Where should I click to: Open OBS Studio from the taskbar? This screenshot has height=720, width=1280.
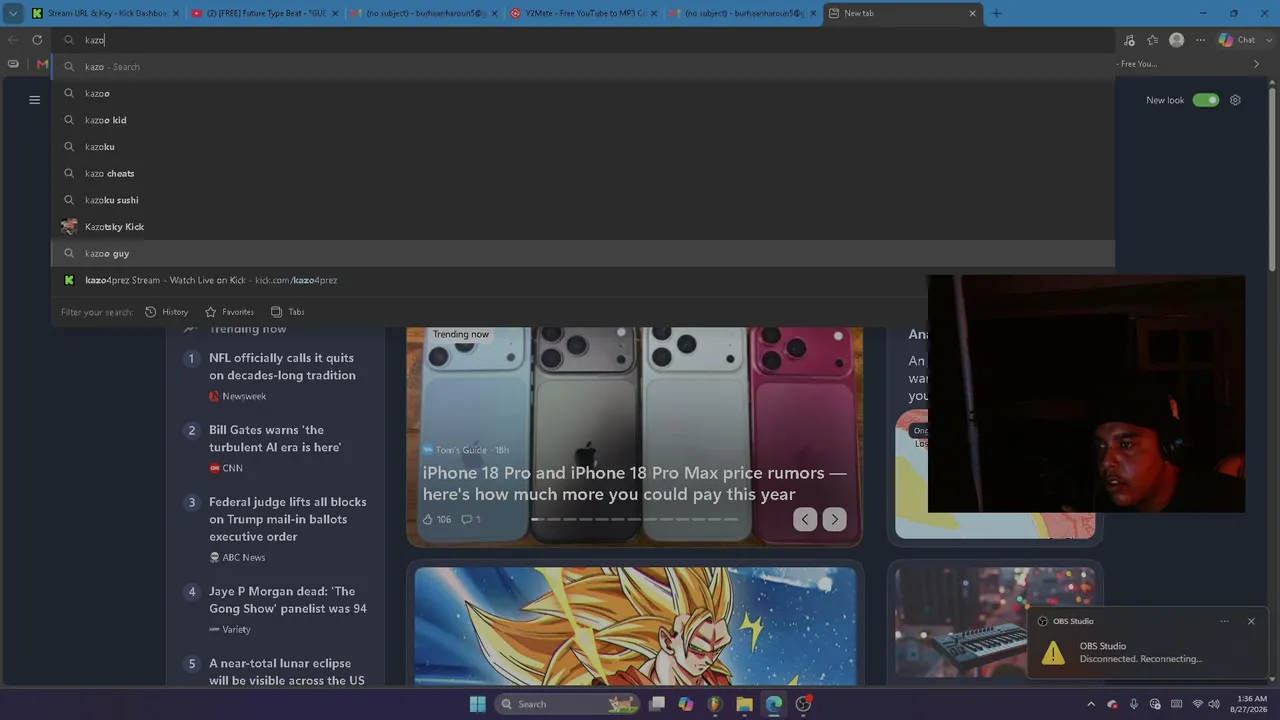click(x=803, y=704)
